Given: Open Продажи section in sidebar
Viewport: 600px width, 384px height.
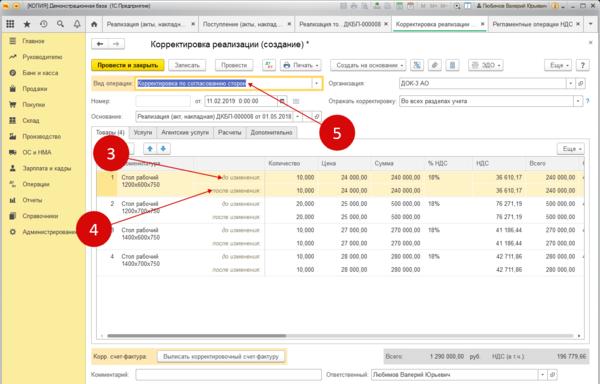Looking at the screenshot, I should coord(34,89).
